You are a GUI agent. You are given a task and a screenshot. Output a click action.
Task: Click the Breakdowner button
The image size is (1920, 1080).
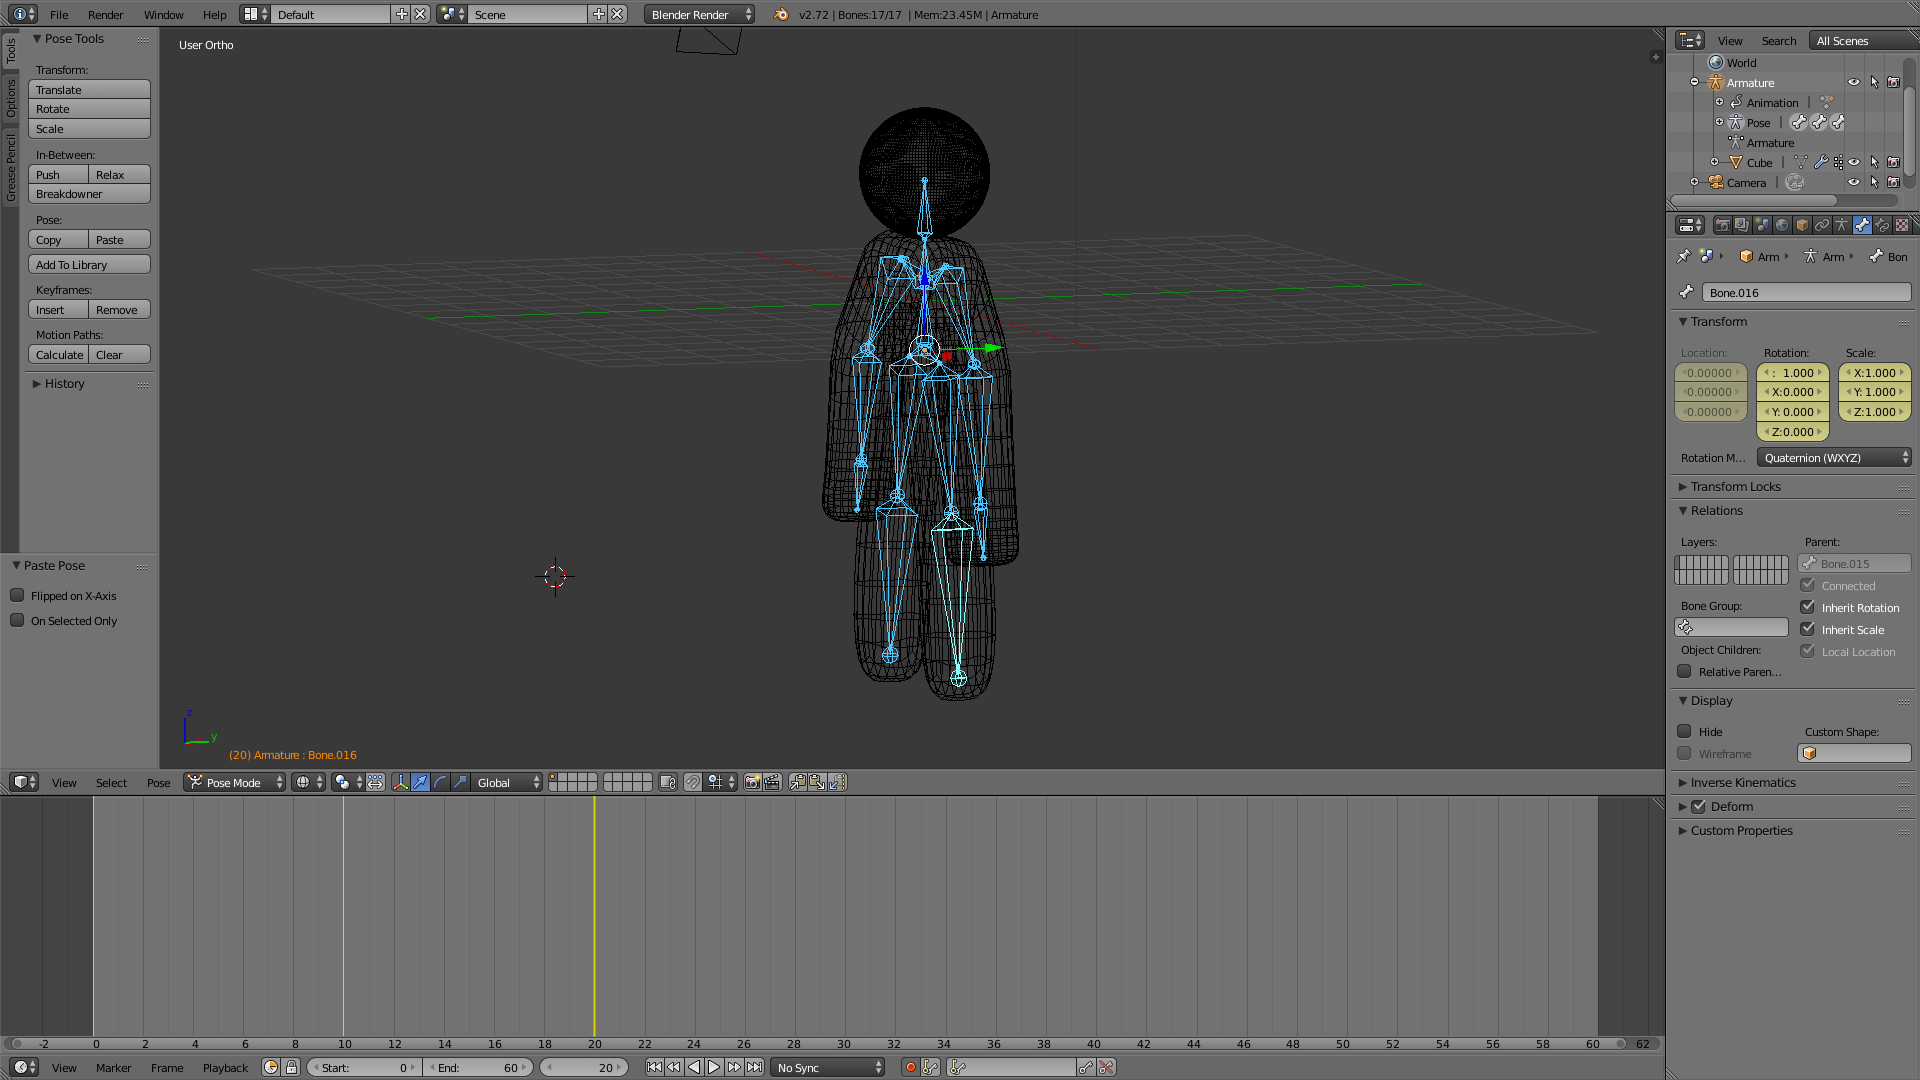[89, 194]
